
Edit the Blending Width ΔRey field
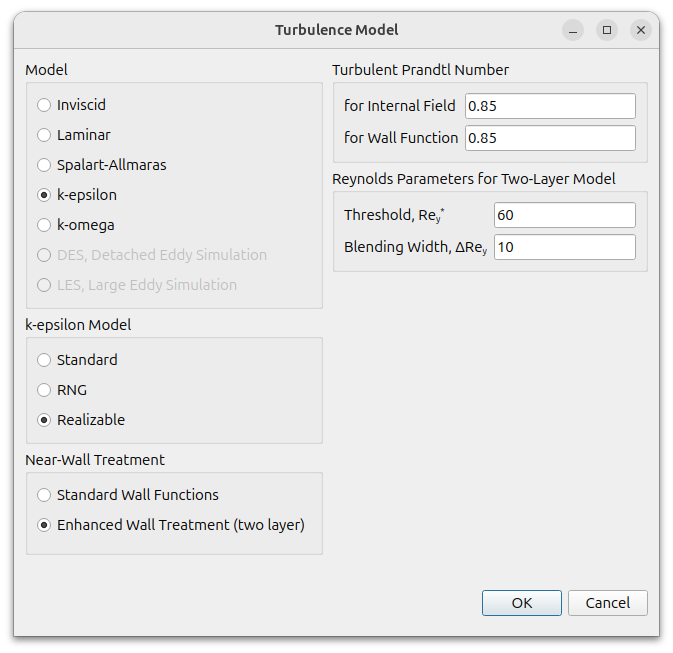(x=565, y=247)
